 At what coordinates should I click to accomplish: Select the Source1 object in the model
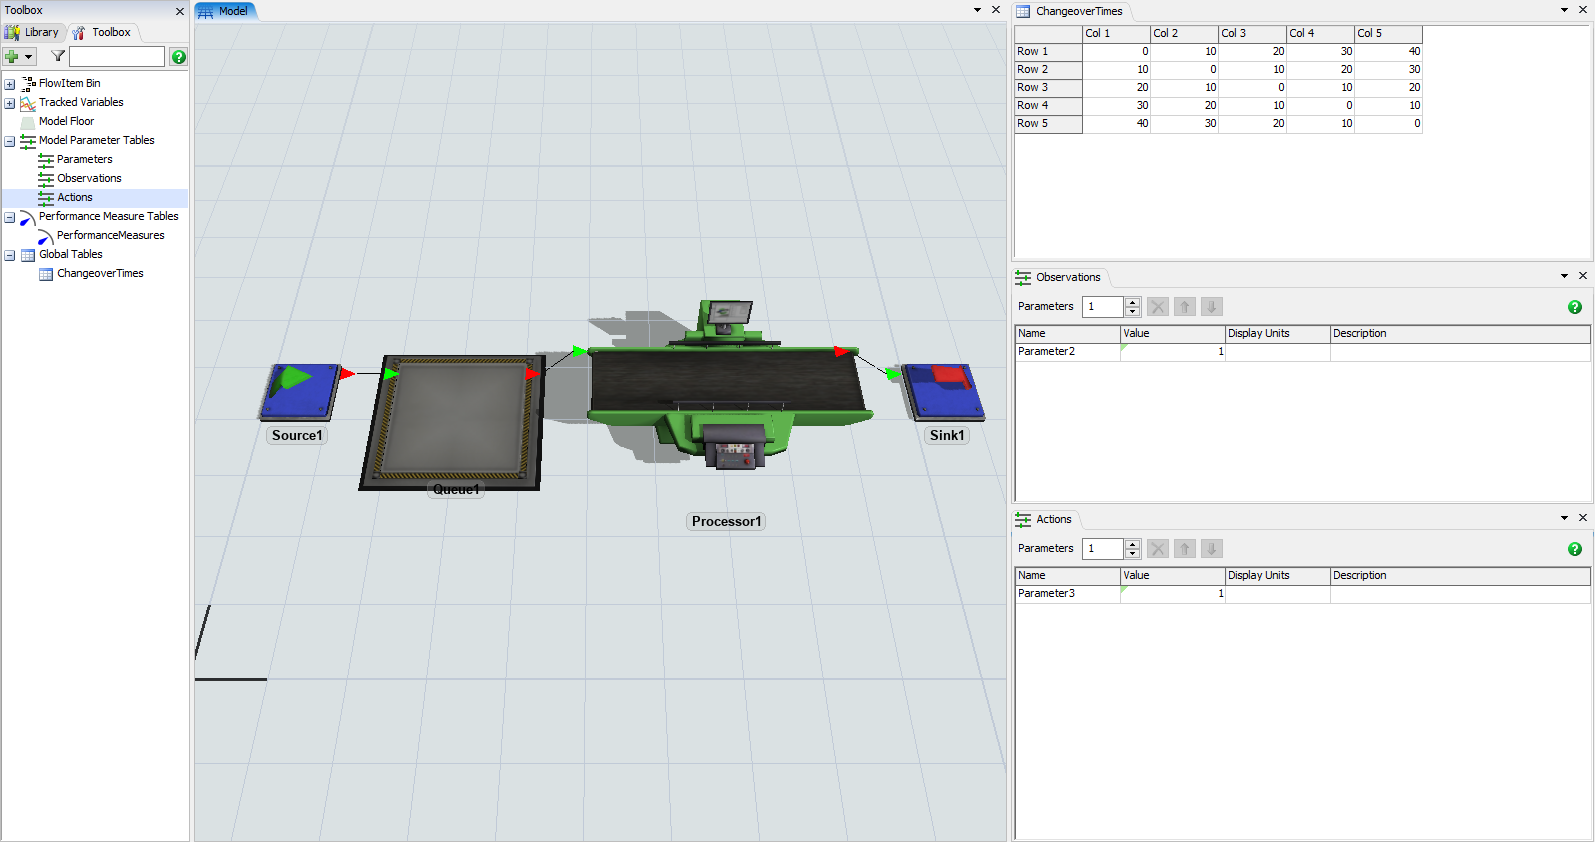point(299,392)
